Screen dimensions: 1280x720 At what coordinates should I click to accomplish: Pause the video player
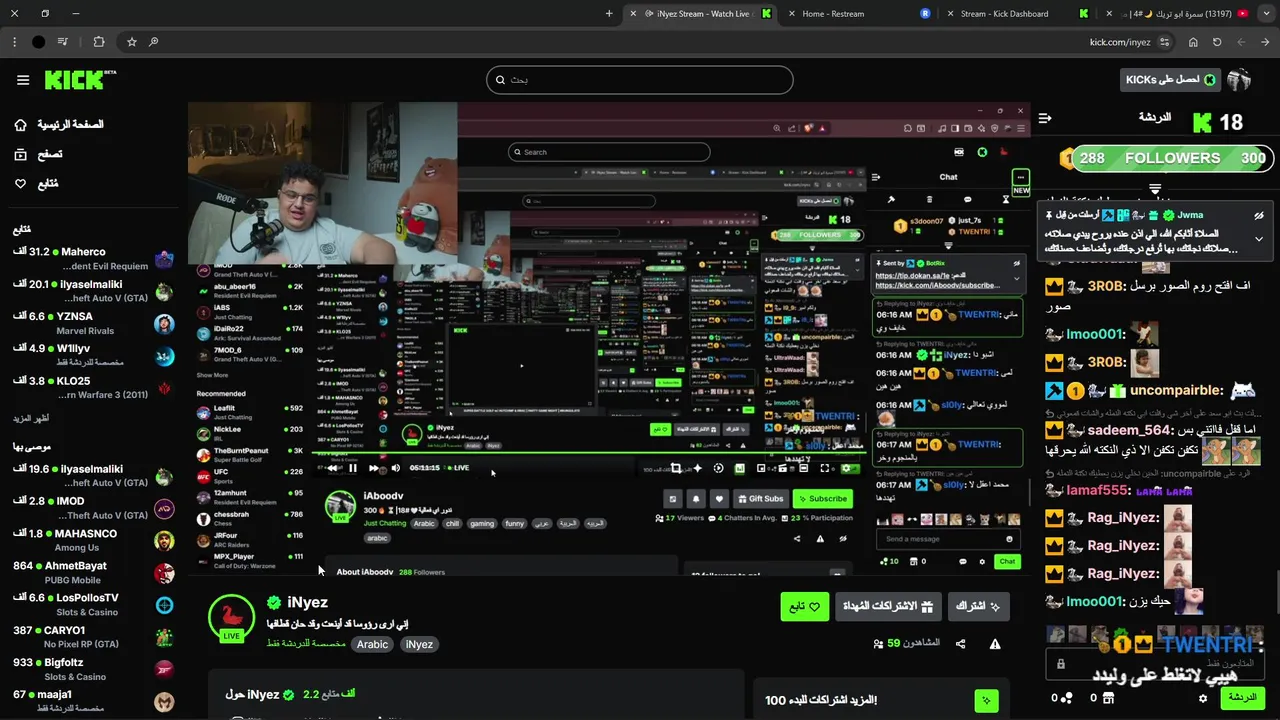pos(353,468)
